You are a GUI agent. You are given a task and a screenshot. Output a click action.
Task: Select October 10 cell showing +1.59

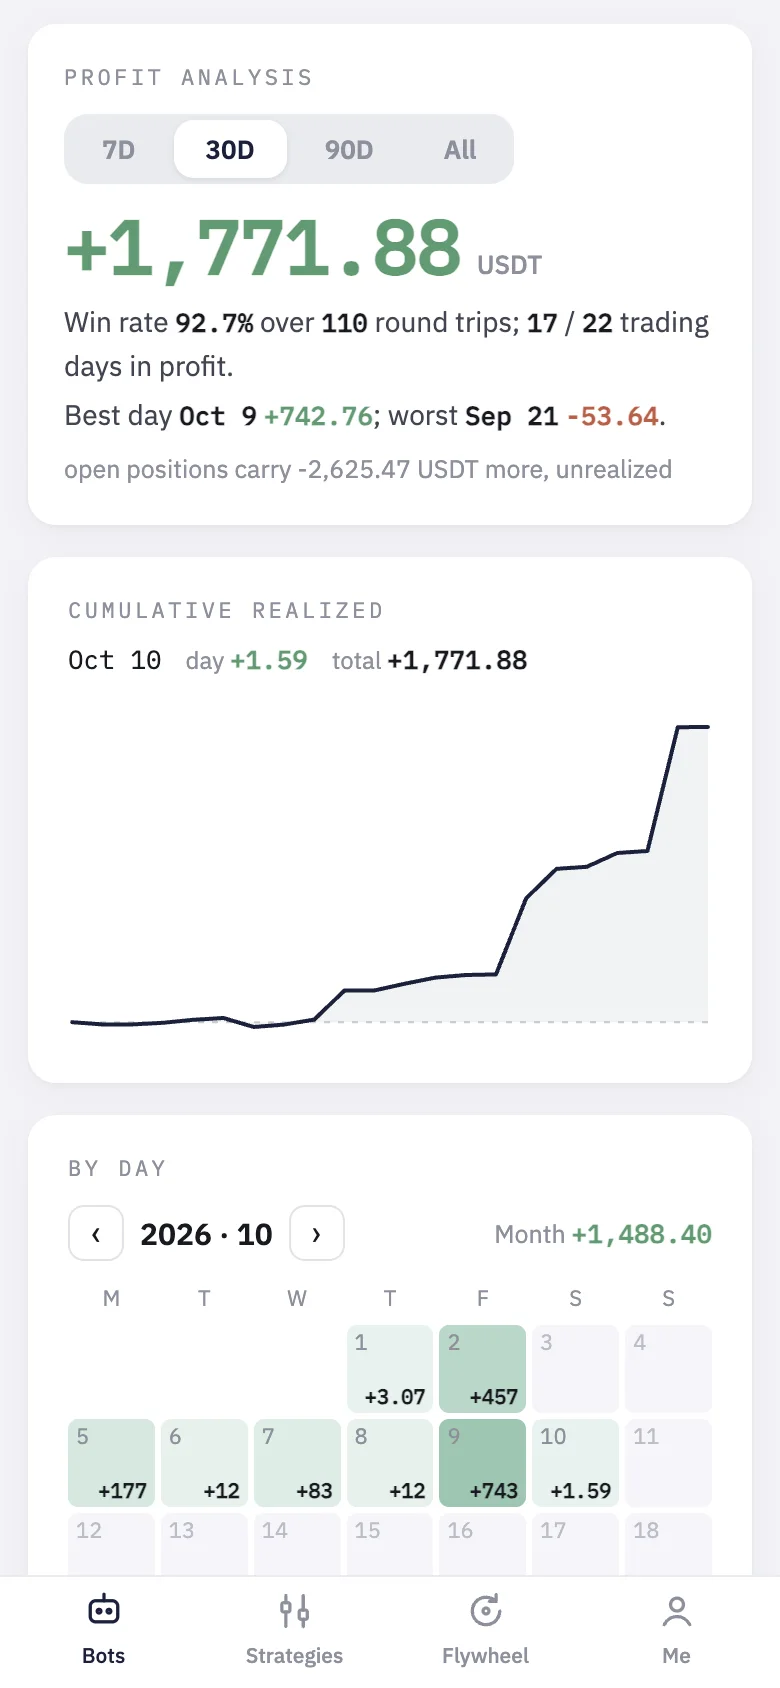[x=576, y=1463]
